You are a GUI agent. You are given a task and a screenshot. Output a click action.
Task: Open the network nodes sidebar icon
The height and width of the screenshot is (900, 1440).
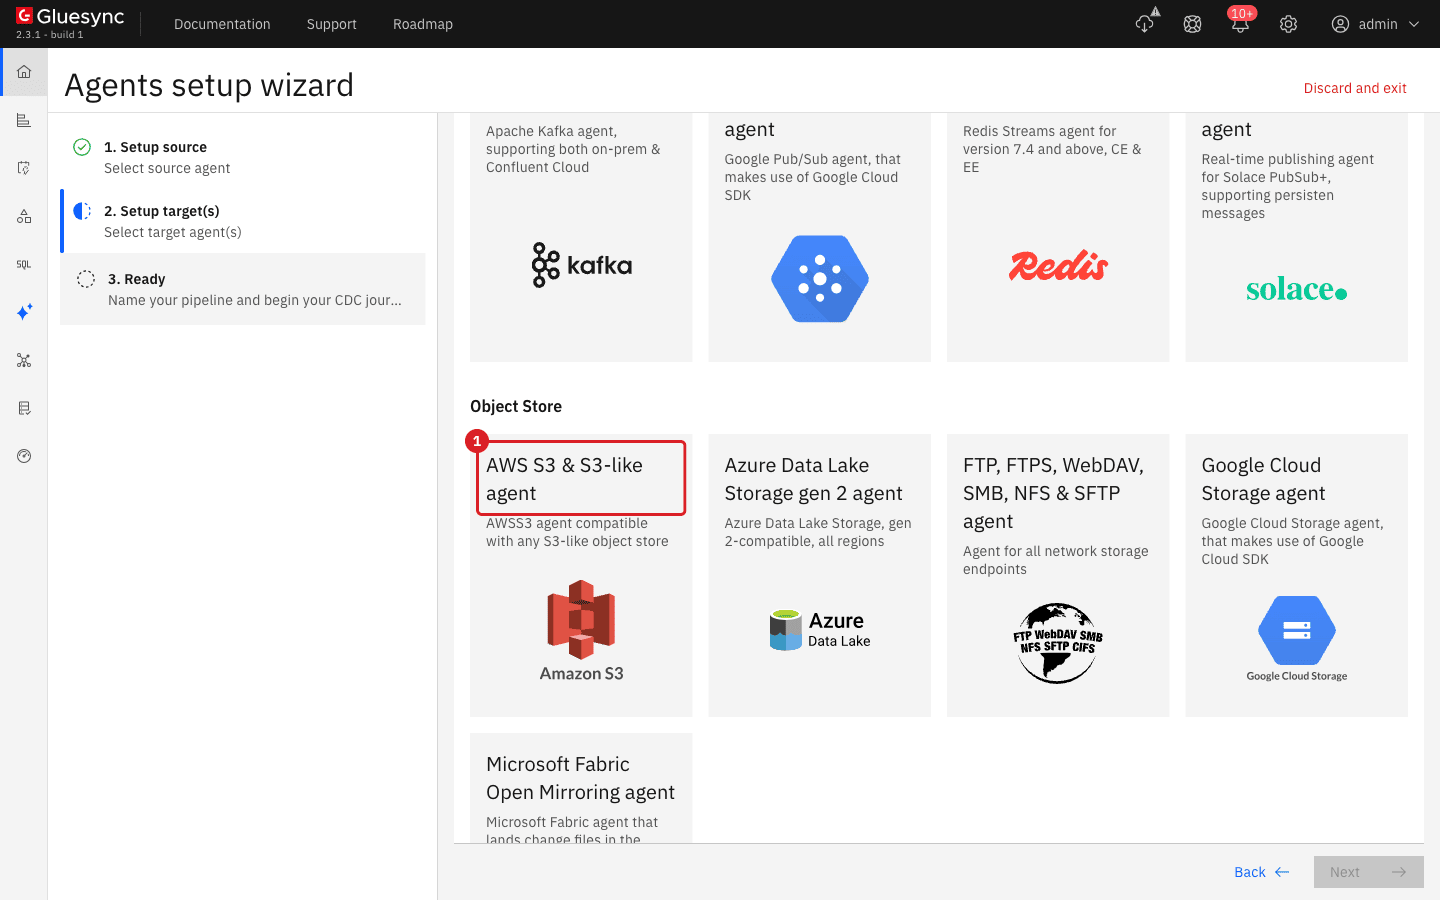[x=24, y=360]
